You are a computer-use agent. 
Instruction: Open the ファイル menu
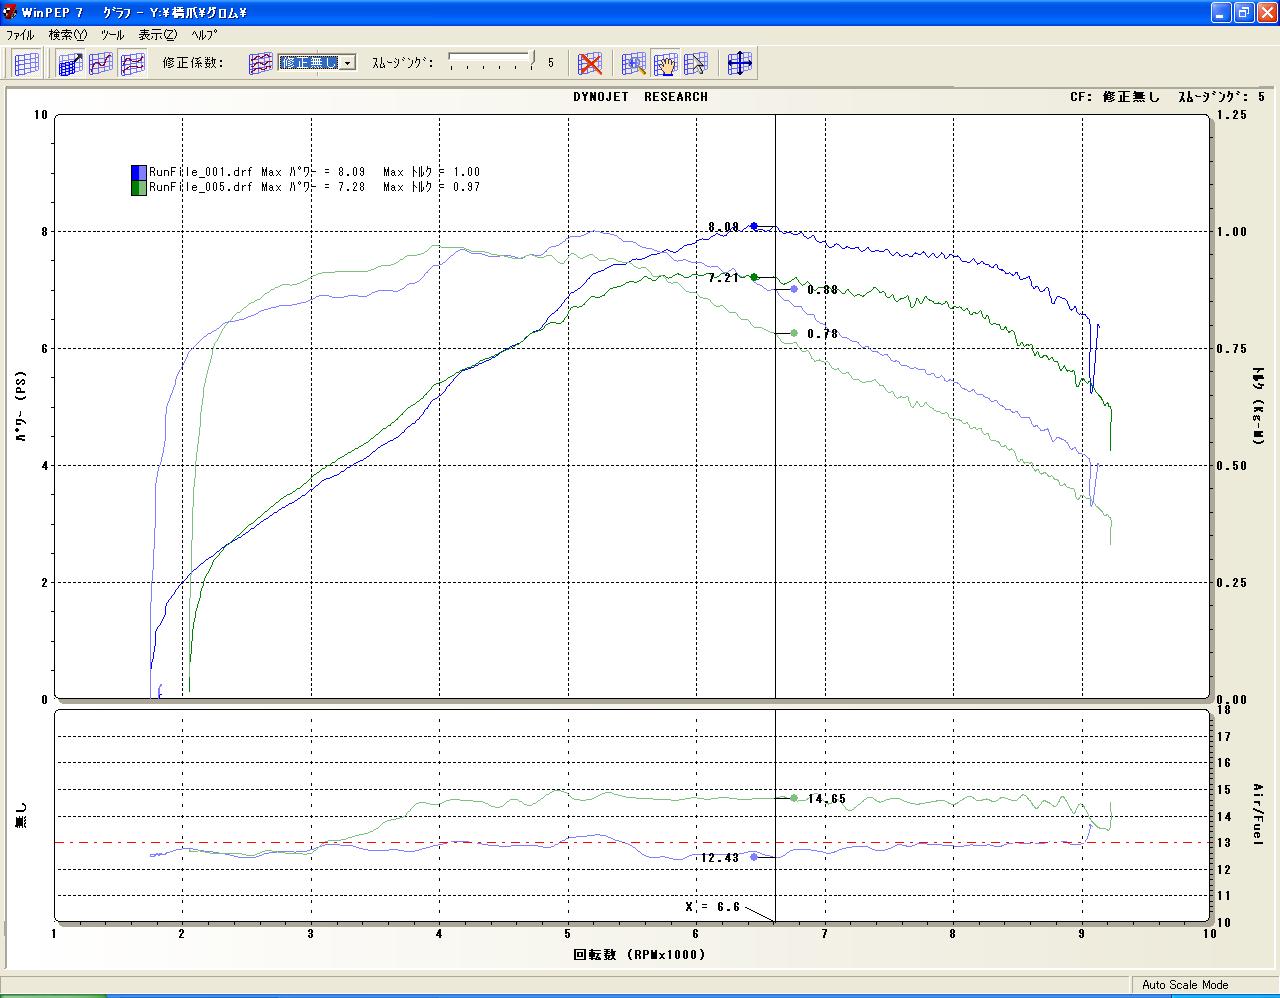coord(20,35)
